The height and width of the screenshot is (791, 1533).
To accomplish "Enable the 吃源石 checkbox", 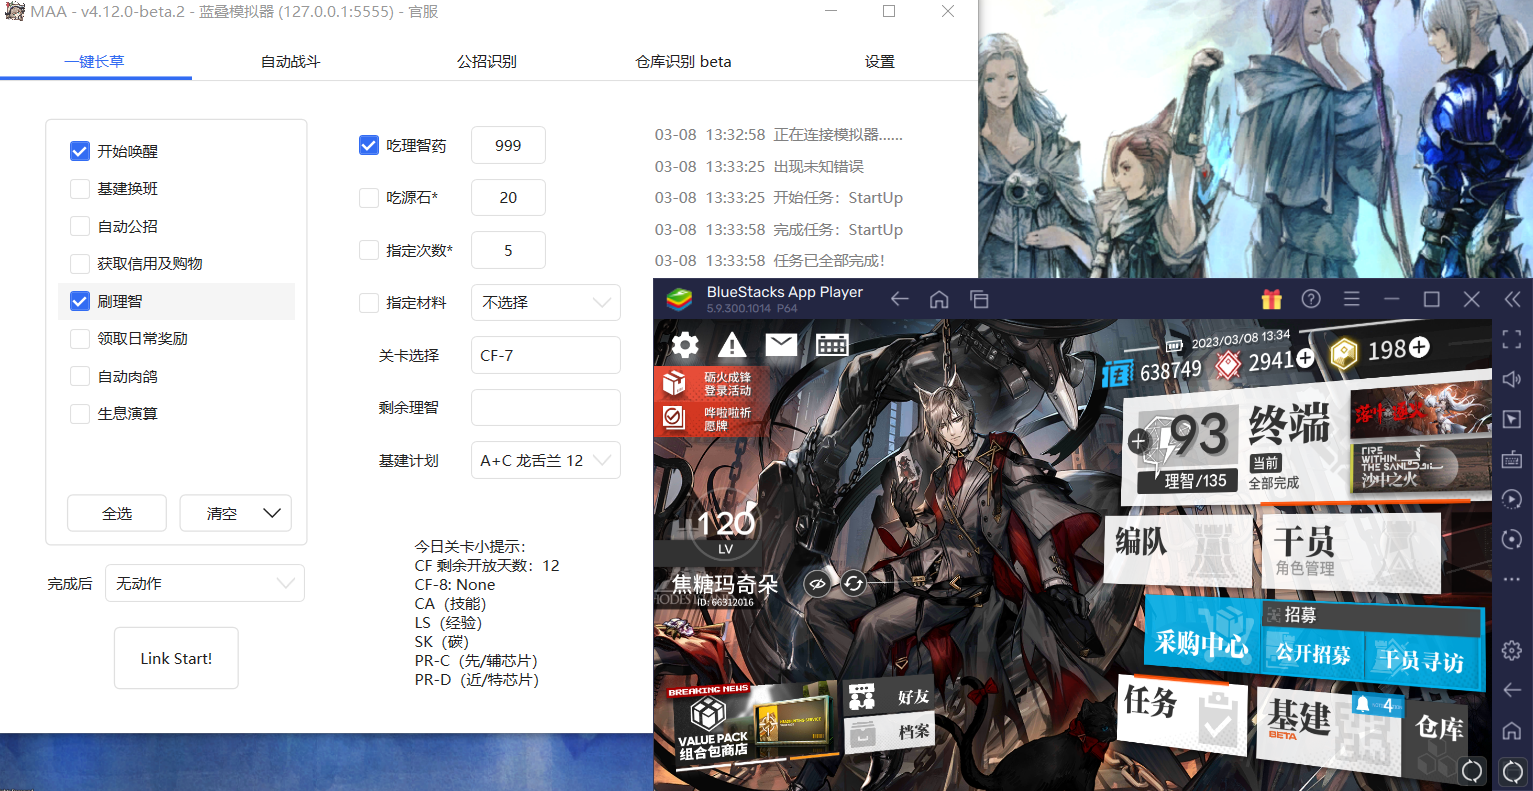I will pos(368,197).
